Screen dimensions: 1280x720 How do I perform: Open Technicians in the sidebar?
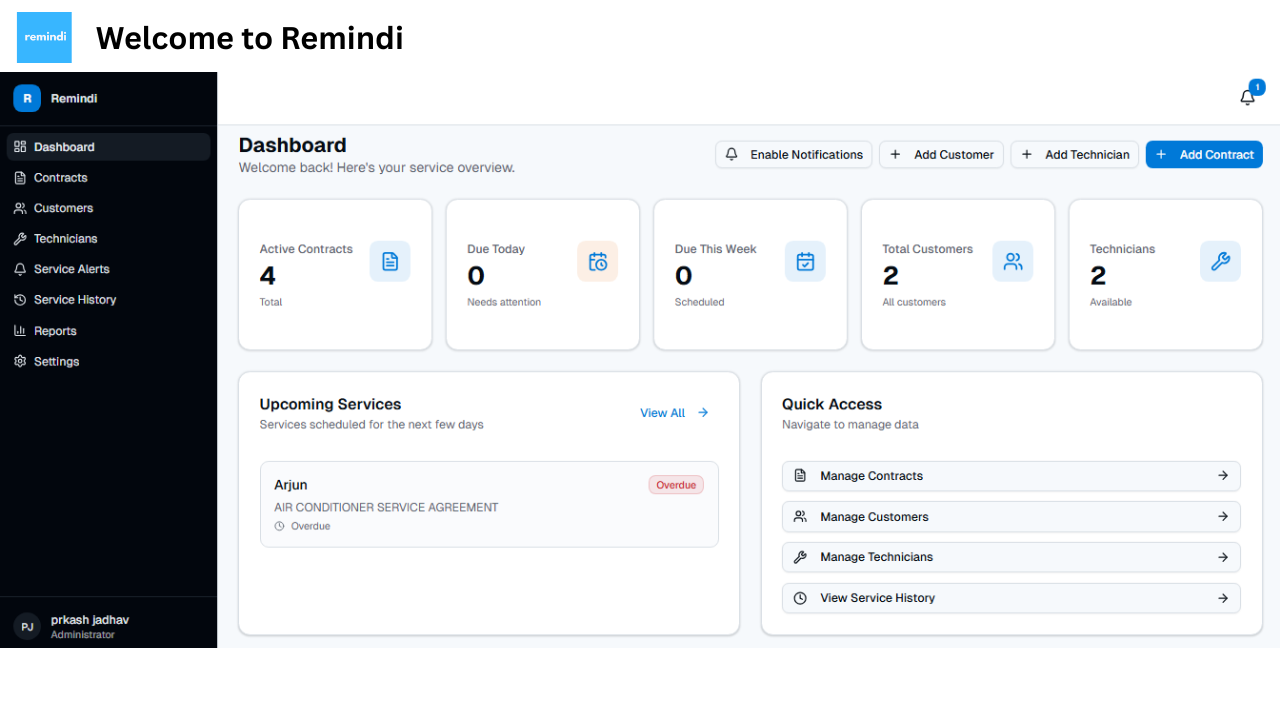coord(108,239)
